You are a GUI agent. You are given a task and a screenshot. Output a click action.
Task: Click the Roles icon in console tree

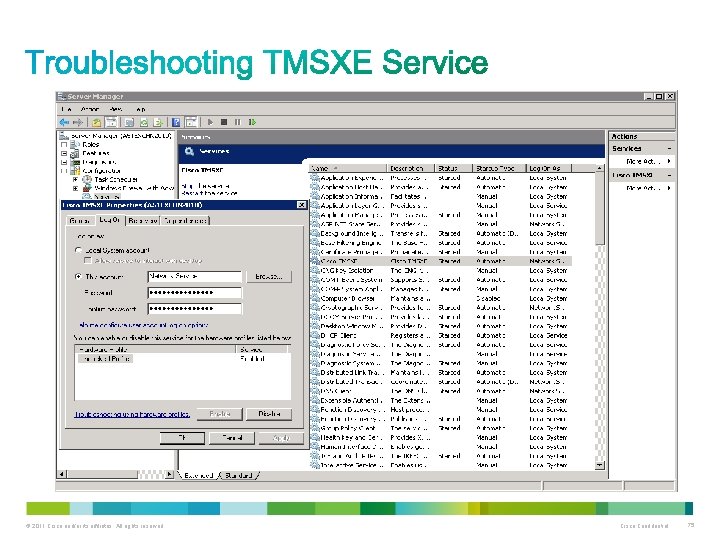(75, 145)
